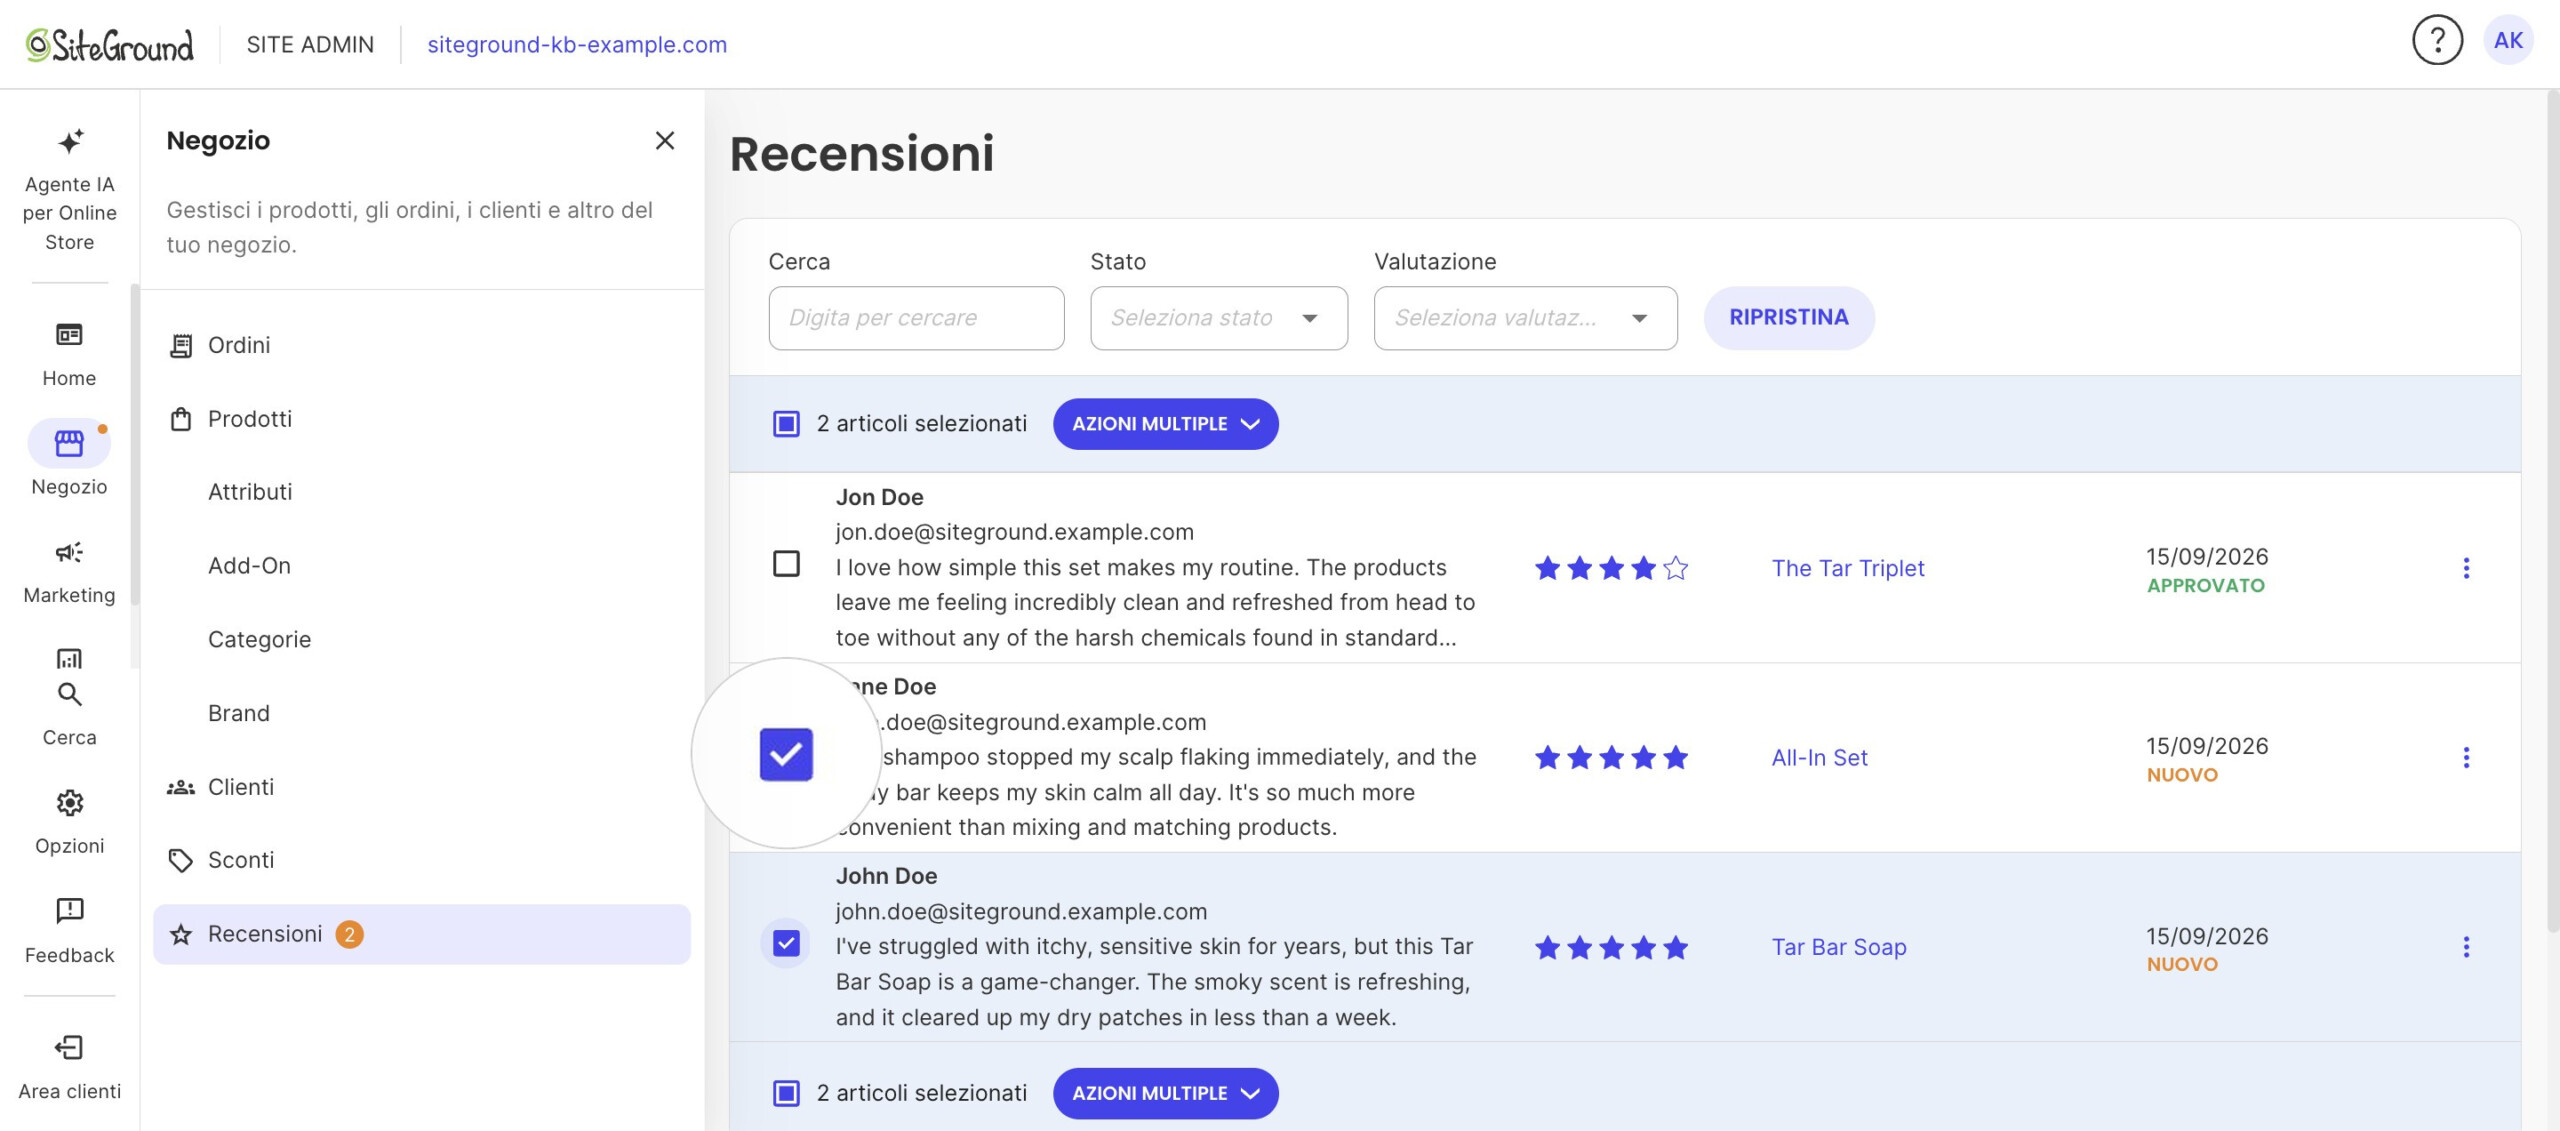Uncheck the John Doe review checkbox
The width and height of the screenshot is (2560, 1131).
[x=786, y=943]
